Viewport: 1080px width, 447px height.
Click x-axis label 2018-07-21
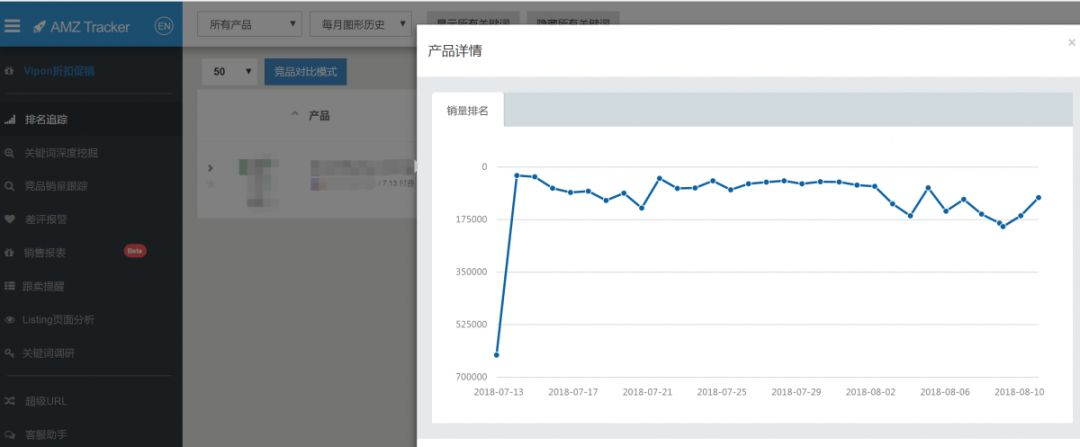[647, 392]
